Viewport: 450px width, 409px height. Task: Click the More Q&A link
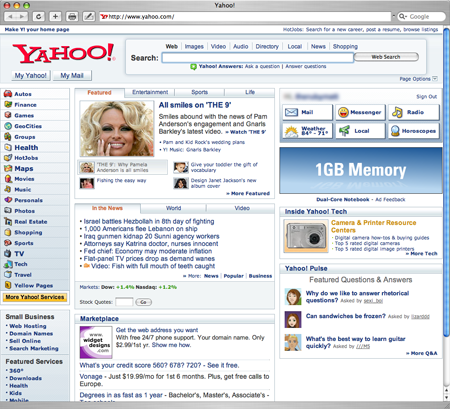pos(422,353)
